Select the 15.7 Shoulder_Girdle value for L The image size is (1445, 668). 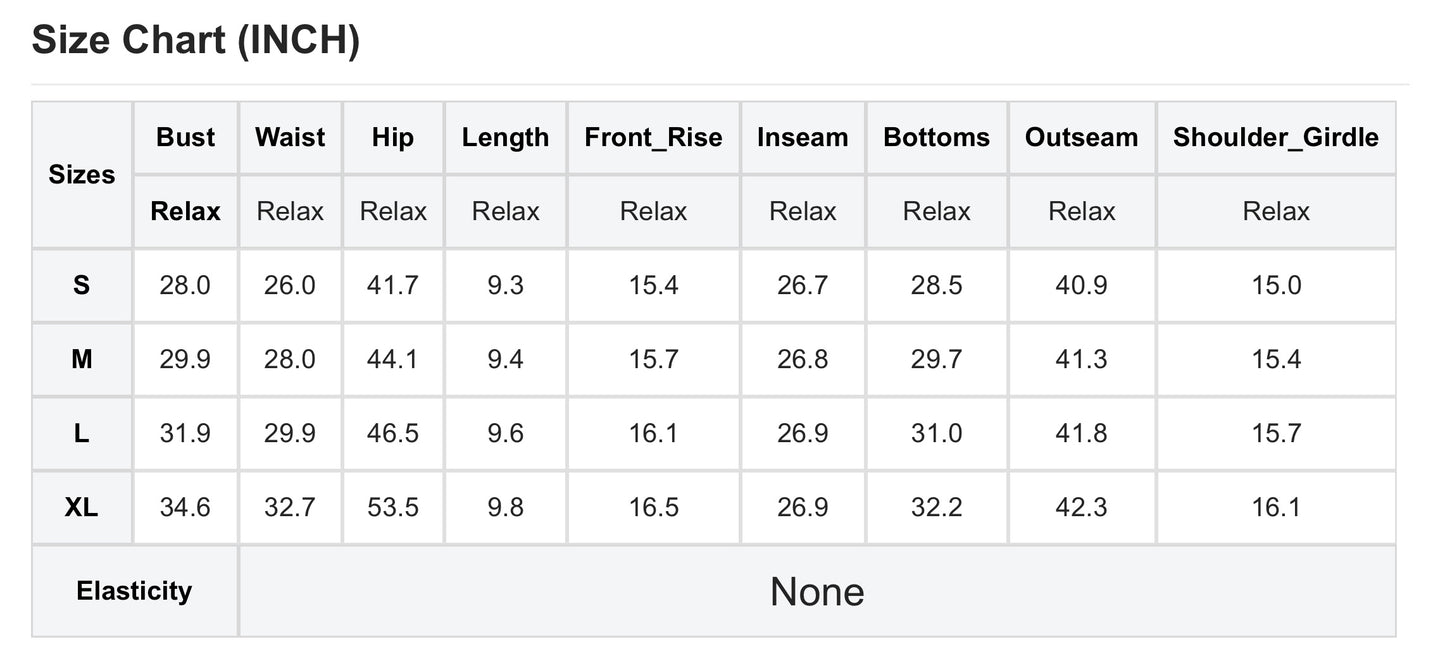click(x=1276, y=434)
